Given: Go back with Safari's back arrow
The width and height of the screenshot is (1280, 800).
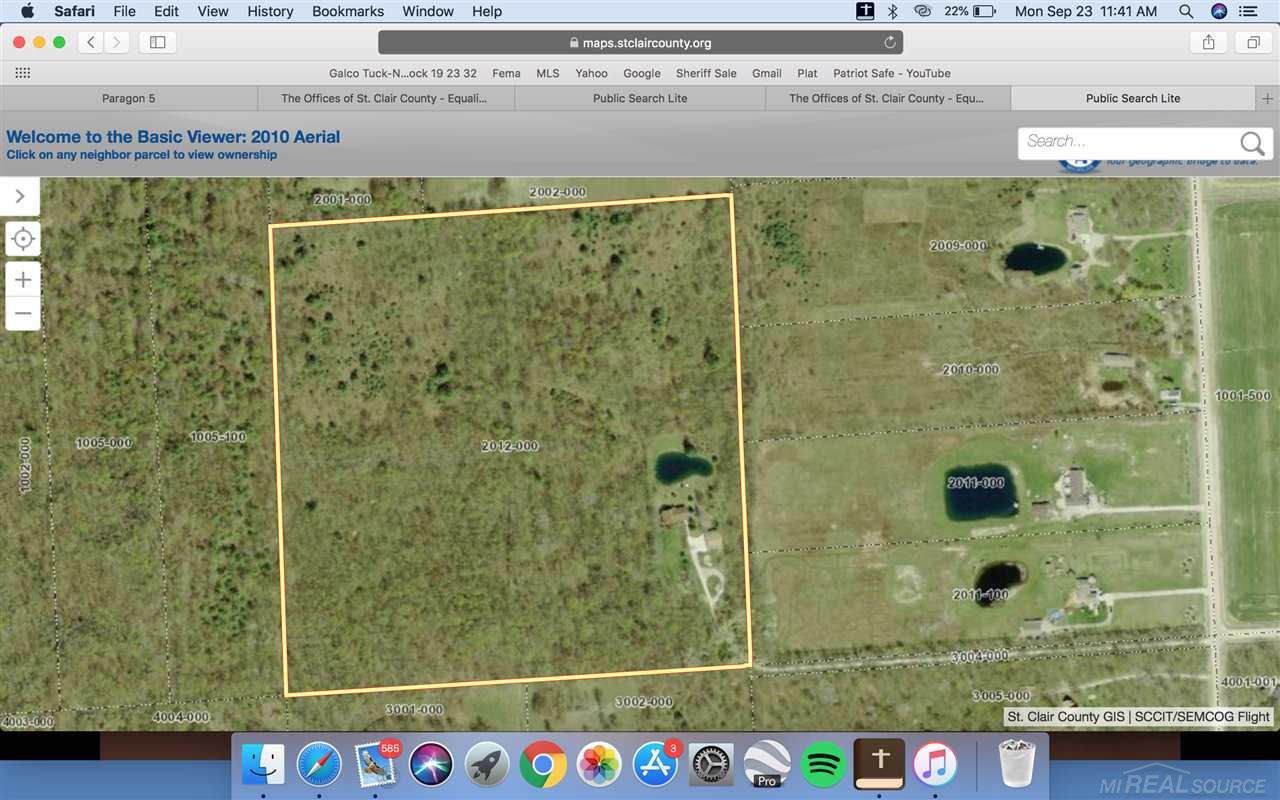Looking at the screenshot, I should (x=92, y=42).
